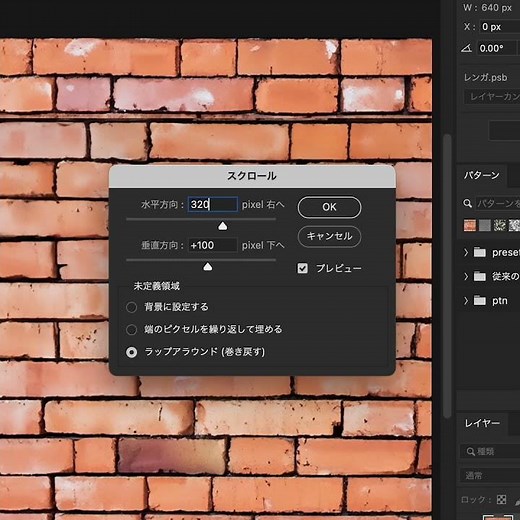Image resolution: width=520 pixels, height=520 pixels.
Task: Select the 背景に設定する radio option
Action: [x=131, y=307]
